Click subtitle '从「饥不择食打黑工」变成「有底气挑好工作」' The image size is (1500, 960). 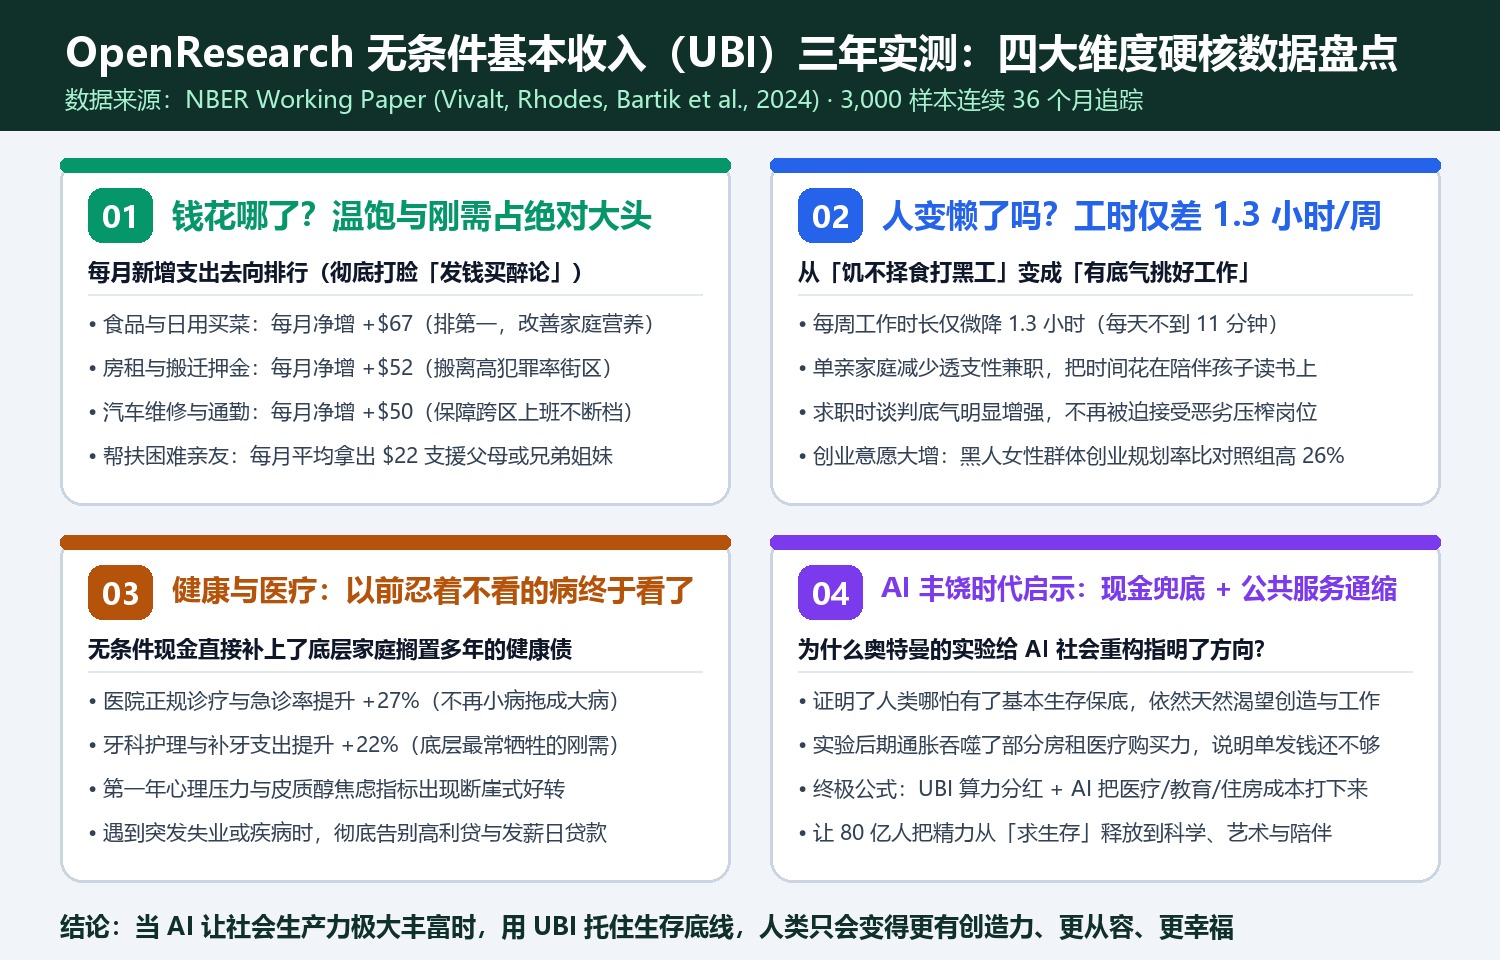click(x=1024, y=272)
